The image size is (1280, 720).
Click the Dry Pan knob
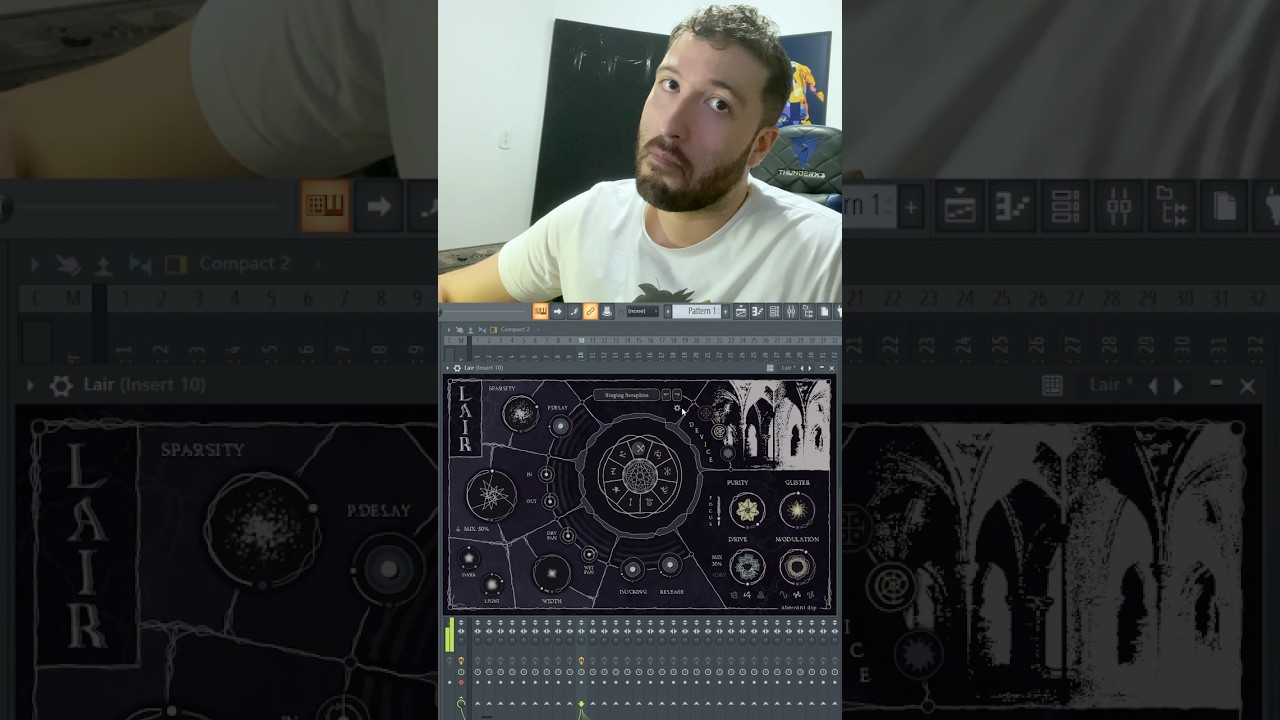click(568, 536)
